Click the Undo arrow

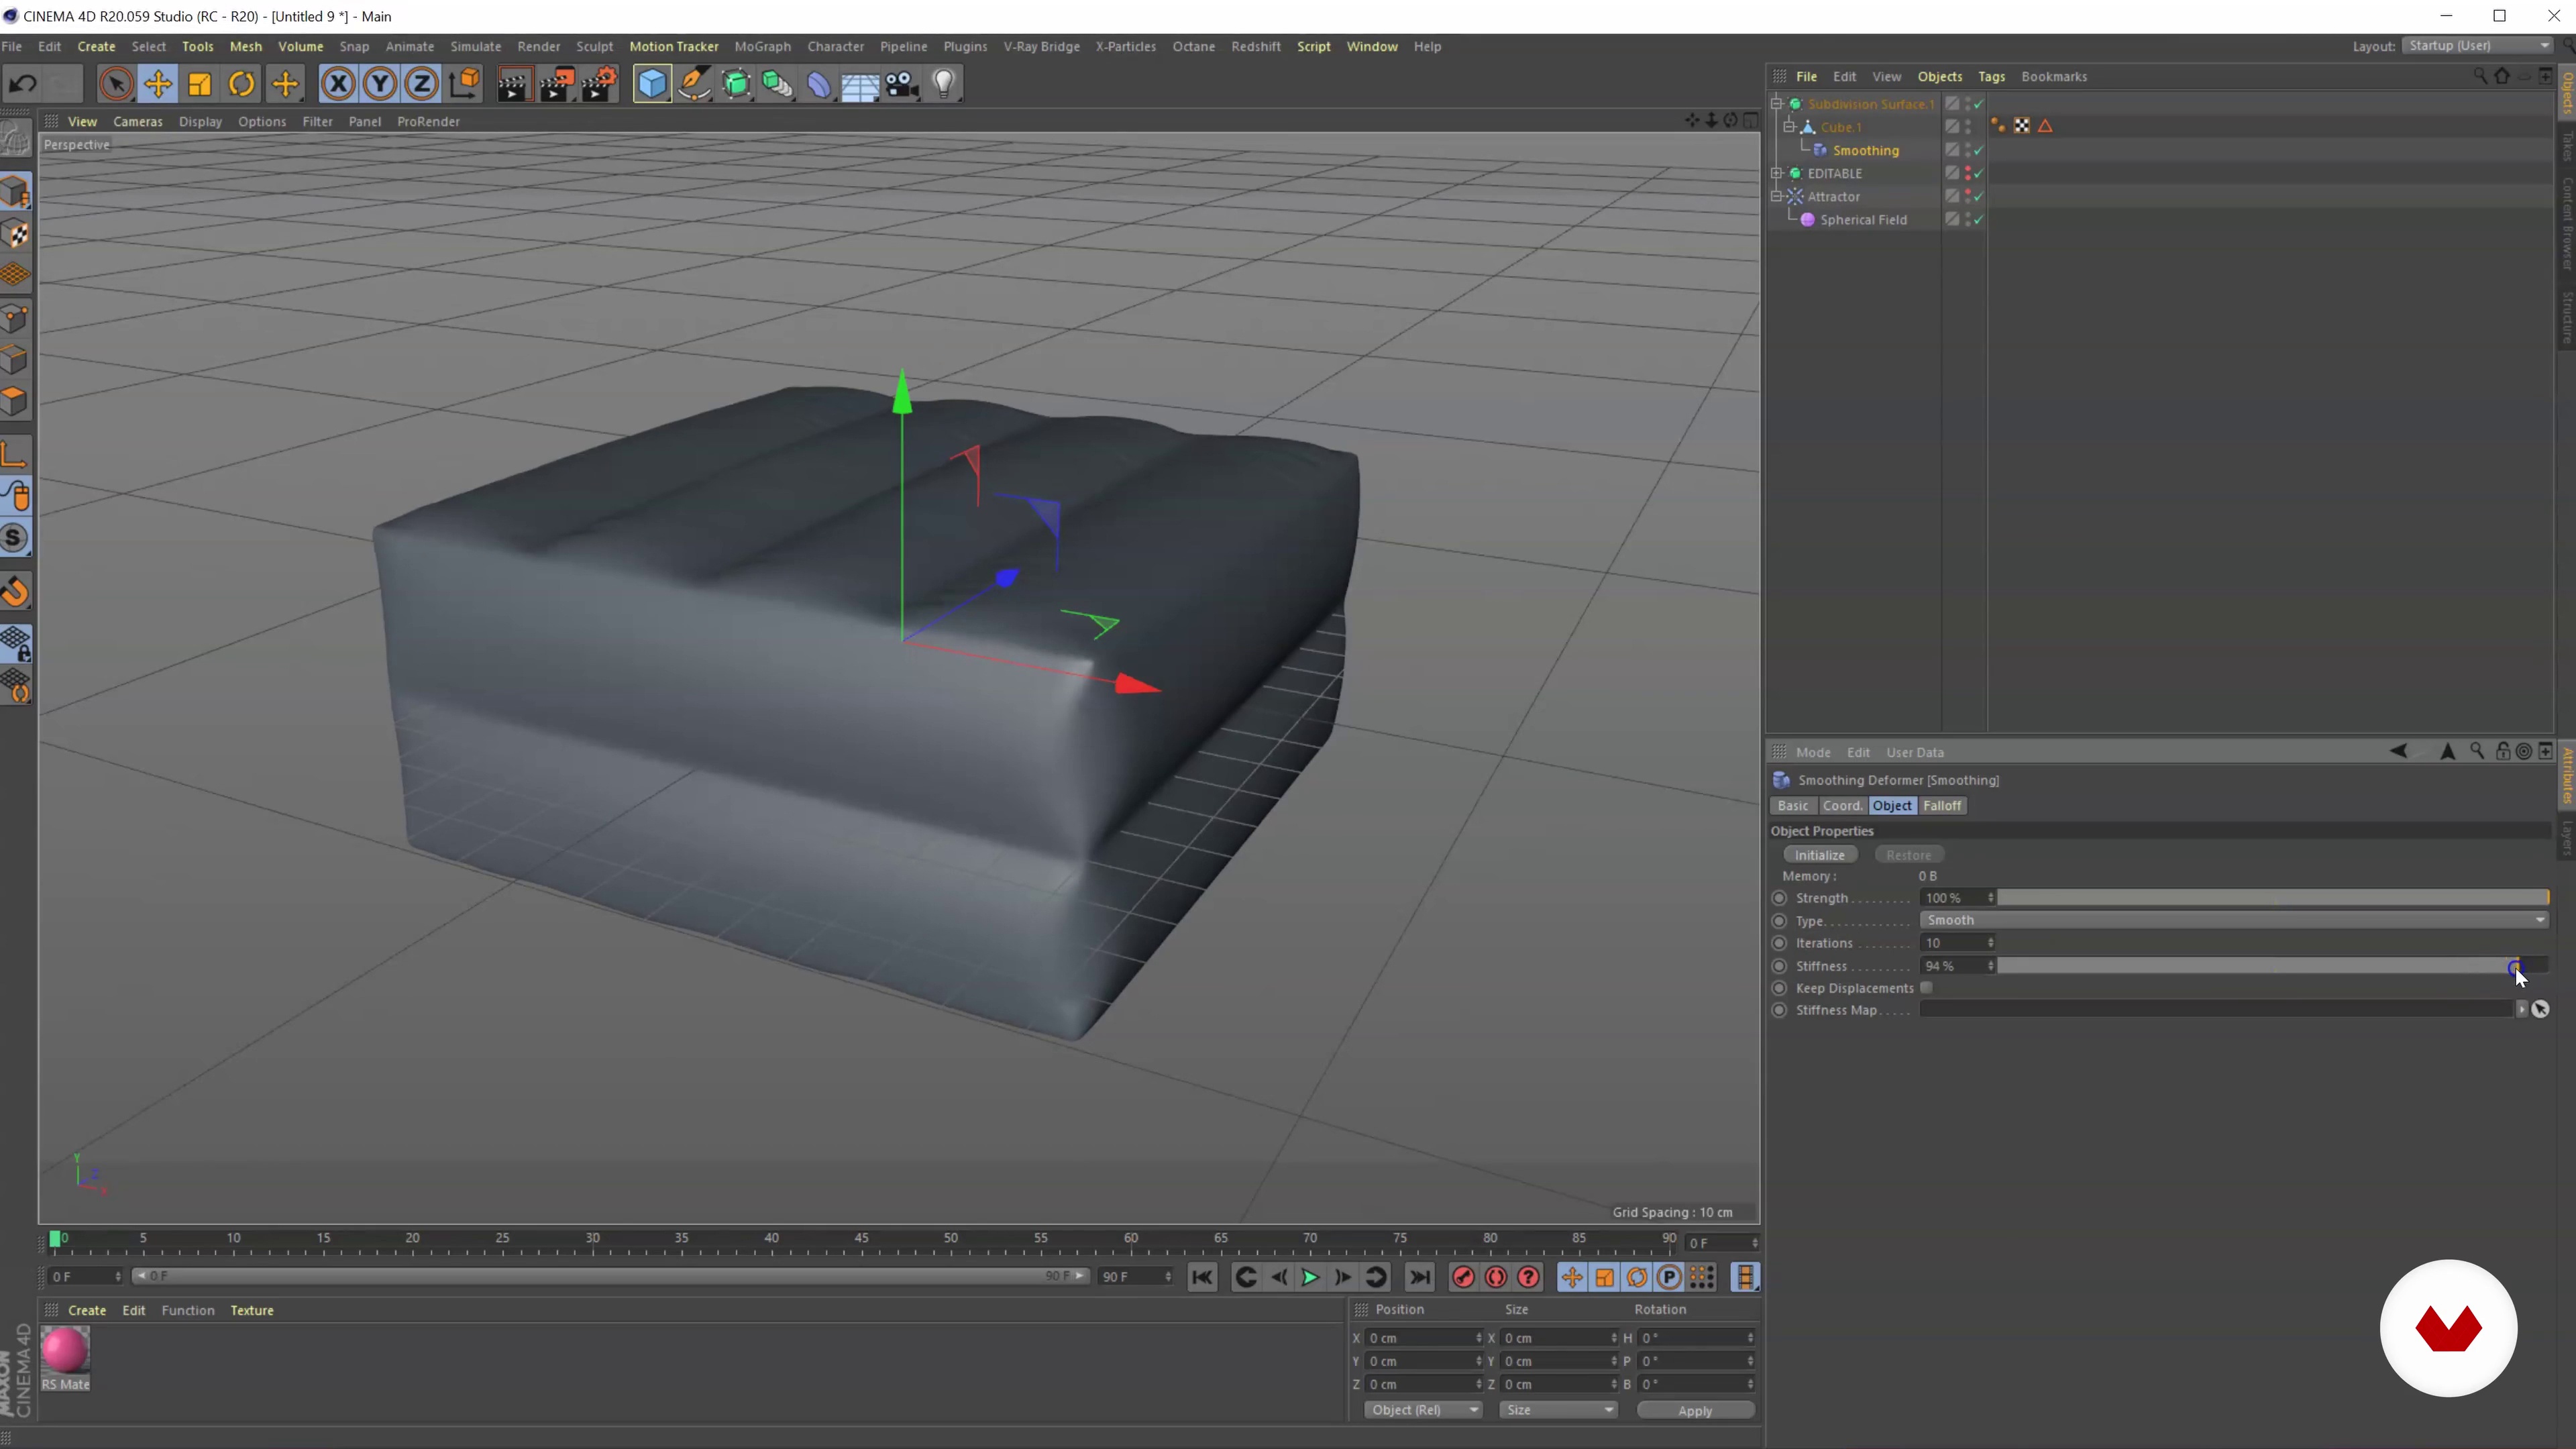23,84
